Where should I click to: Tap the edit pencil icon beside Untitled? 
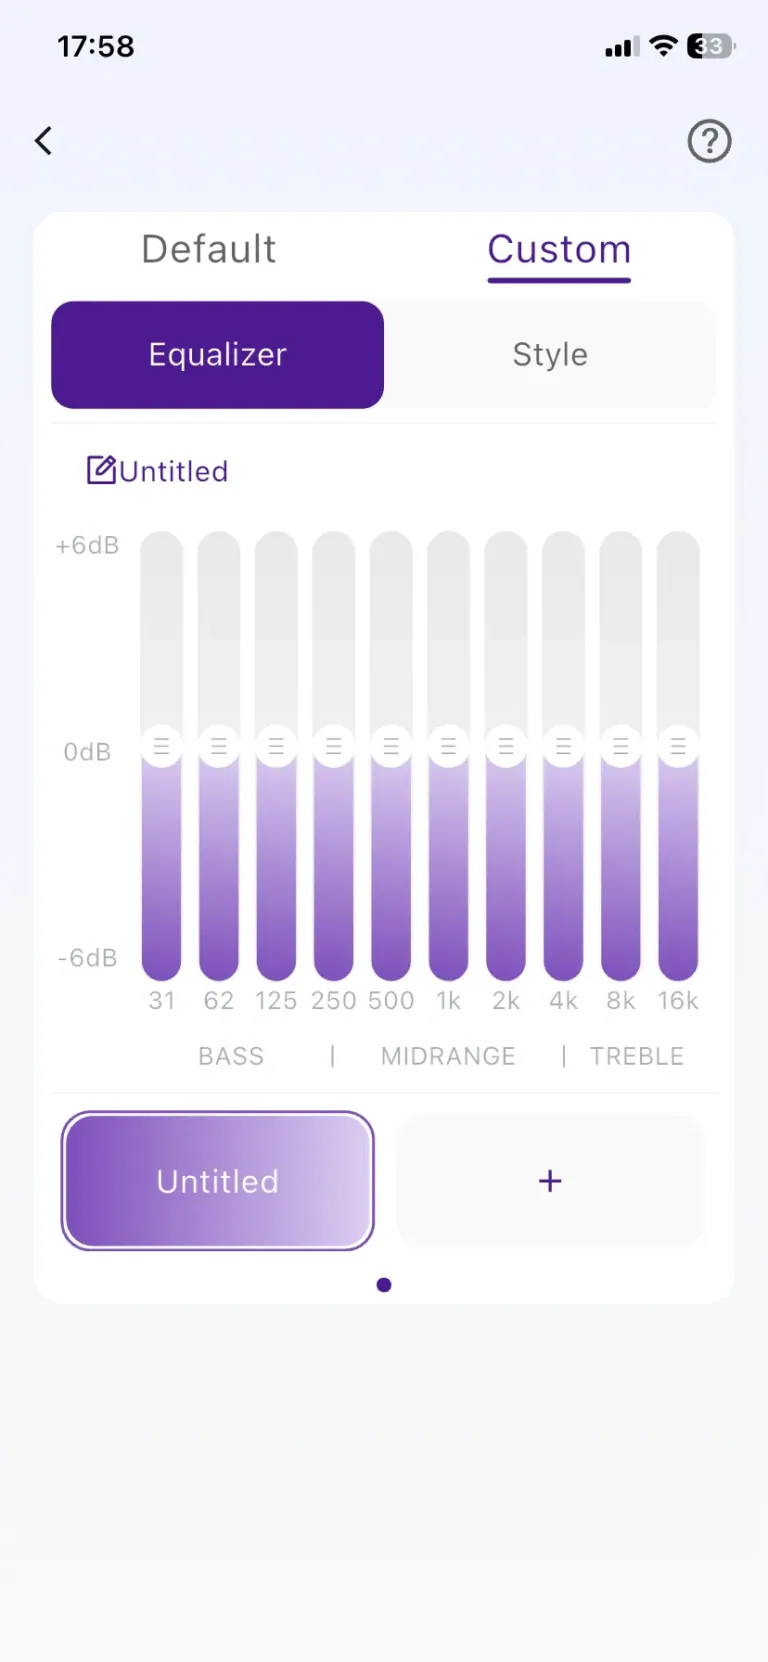click(101, 470)
